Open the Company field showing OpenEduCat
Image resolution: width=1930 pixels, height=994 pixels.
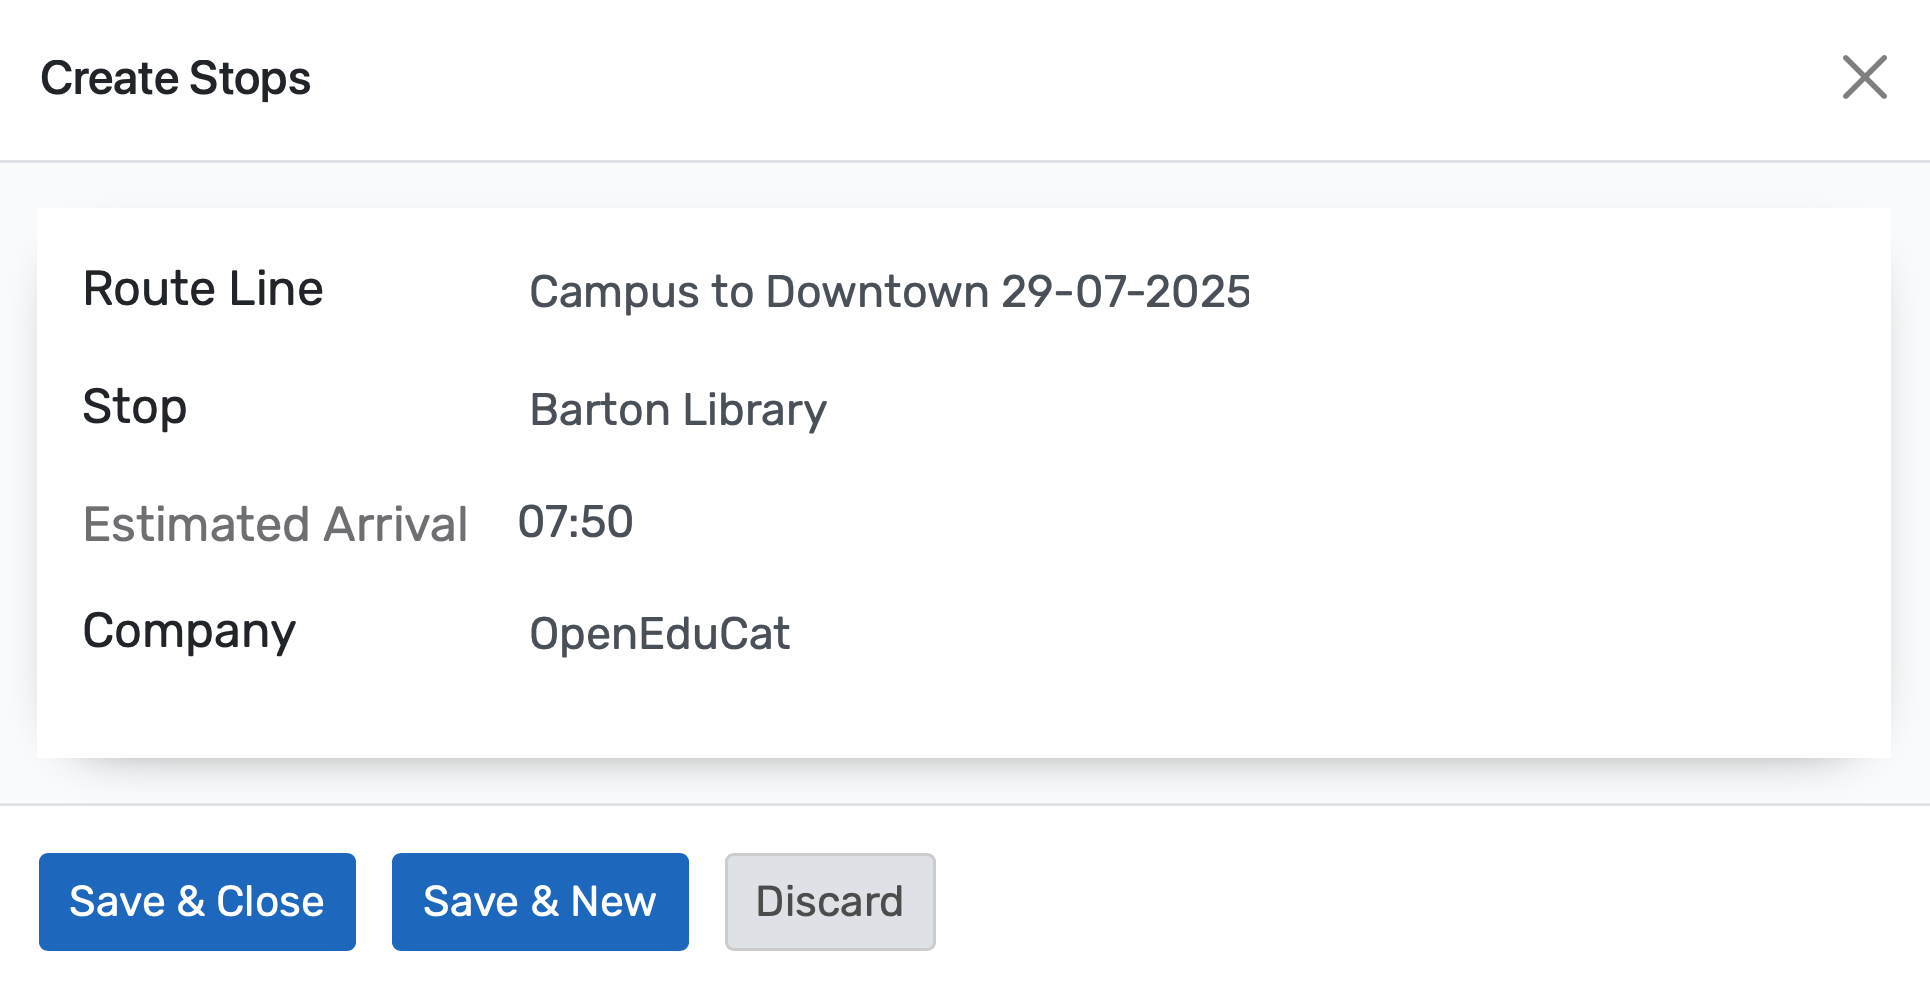[659, 633]
